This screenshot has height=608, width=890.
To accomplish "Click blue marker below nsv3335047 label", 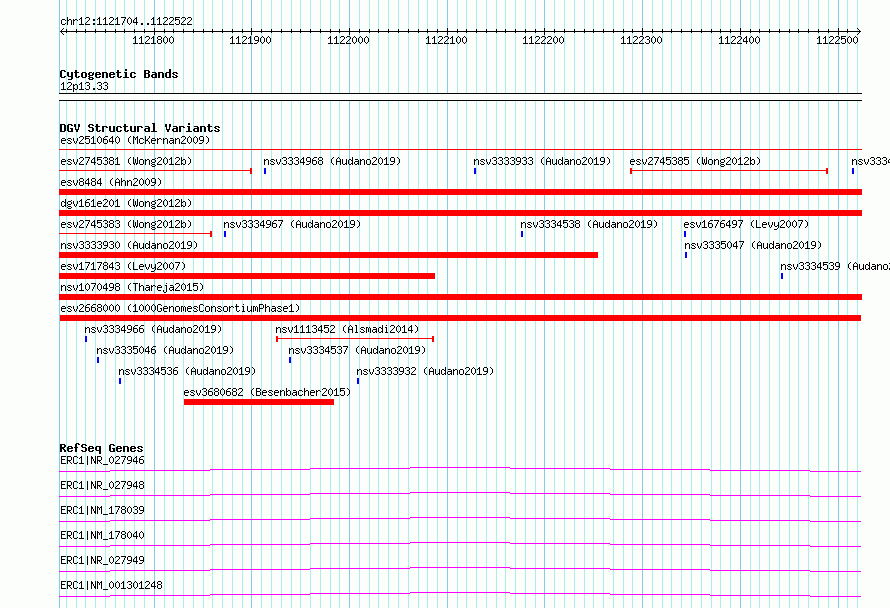I will click(686, 255).
